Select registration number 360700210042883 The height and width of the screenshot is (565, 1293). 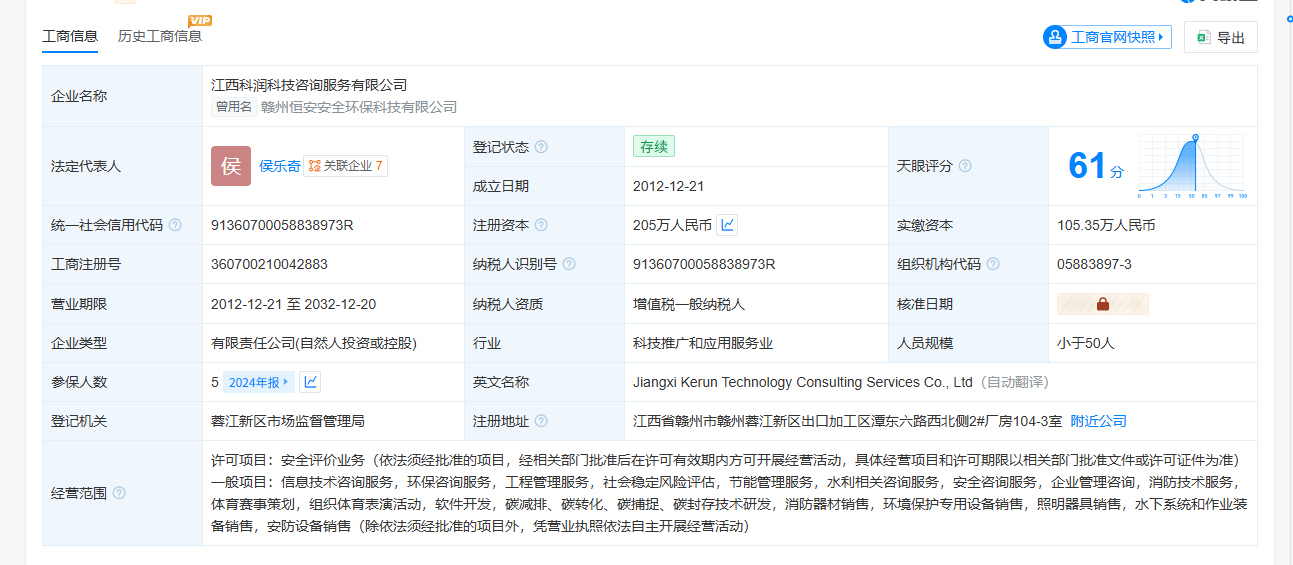269,264
